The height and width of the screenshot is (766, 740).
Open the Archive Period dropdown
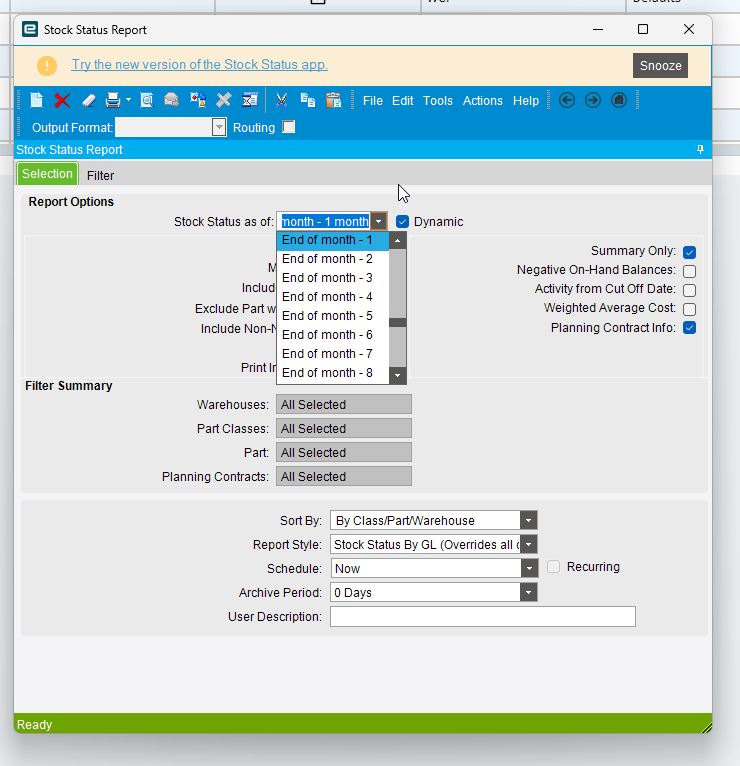tap(529, 592)
